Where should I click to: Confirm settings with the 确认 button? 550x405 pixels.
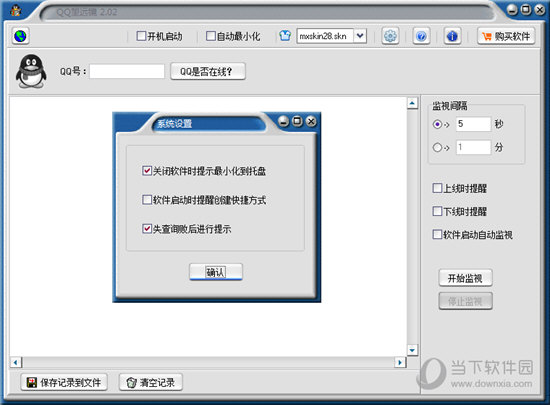point(216,272)
